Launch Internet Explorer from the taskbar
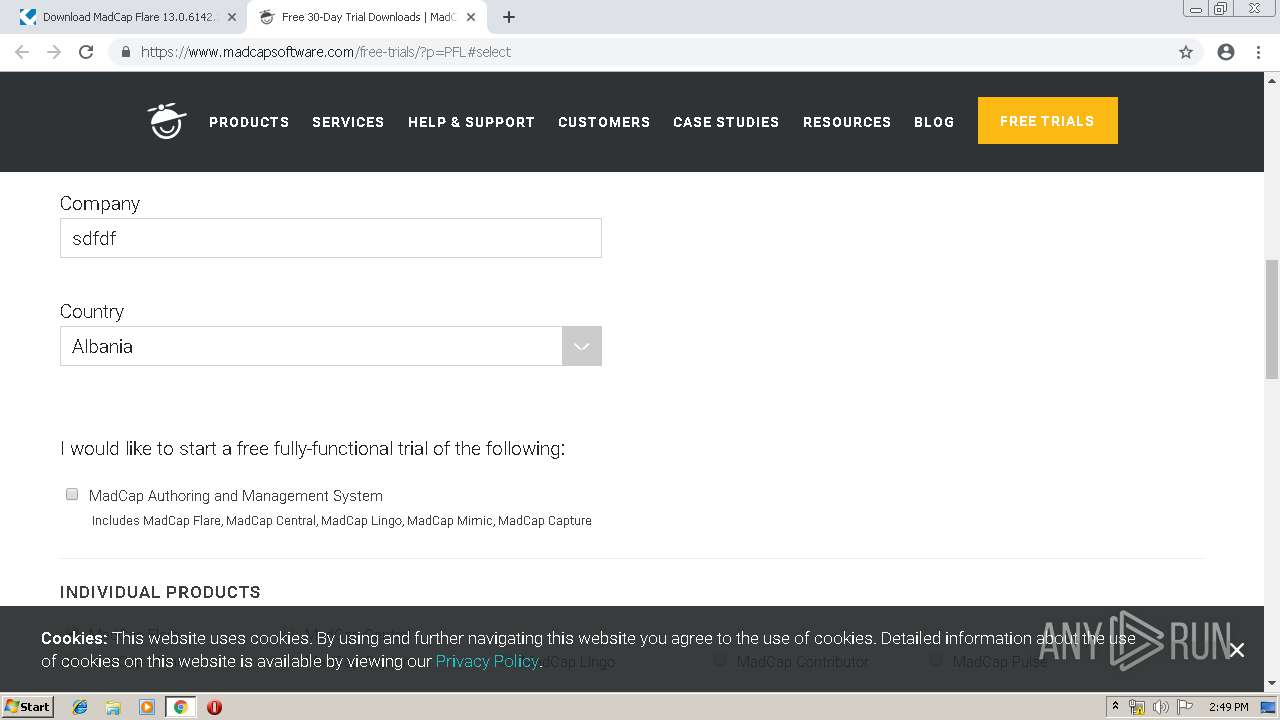 (x=80, y=707)
